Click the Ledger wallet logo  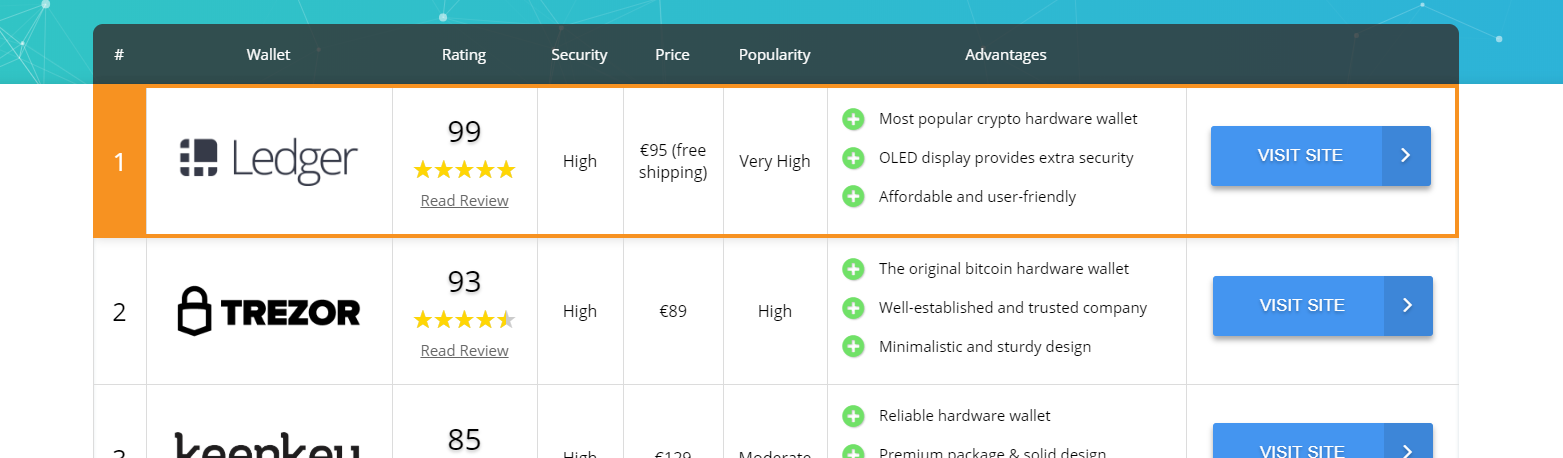coord(269,161)
